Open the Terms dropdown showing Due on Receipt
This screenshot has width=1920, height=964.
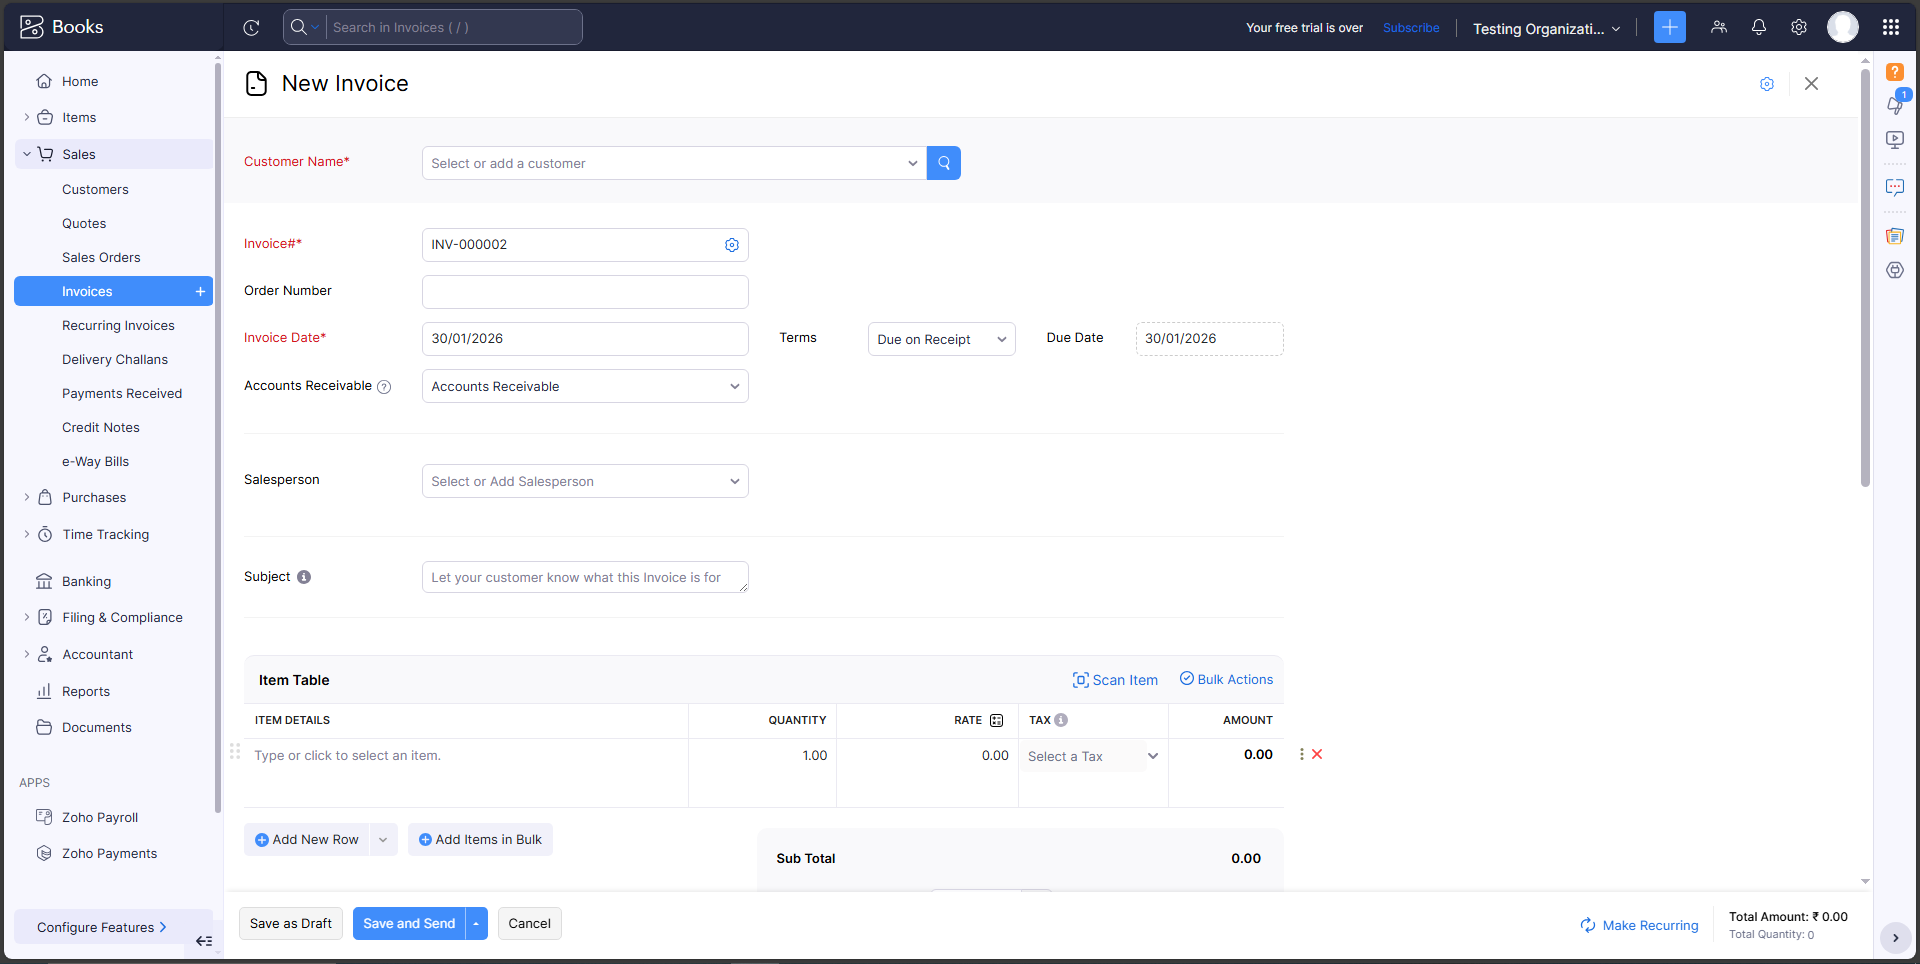(x=940, y=338)
